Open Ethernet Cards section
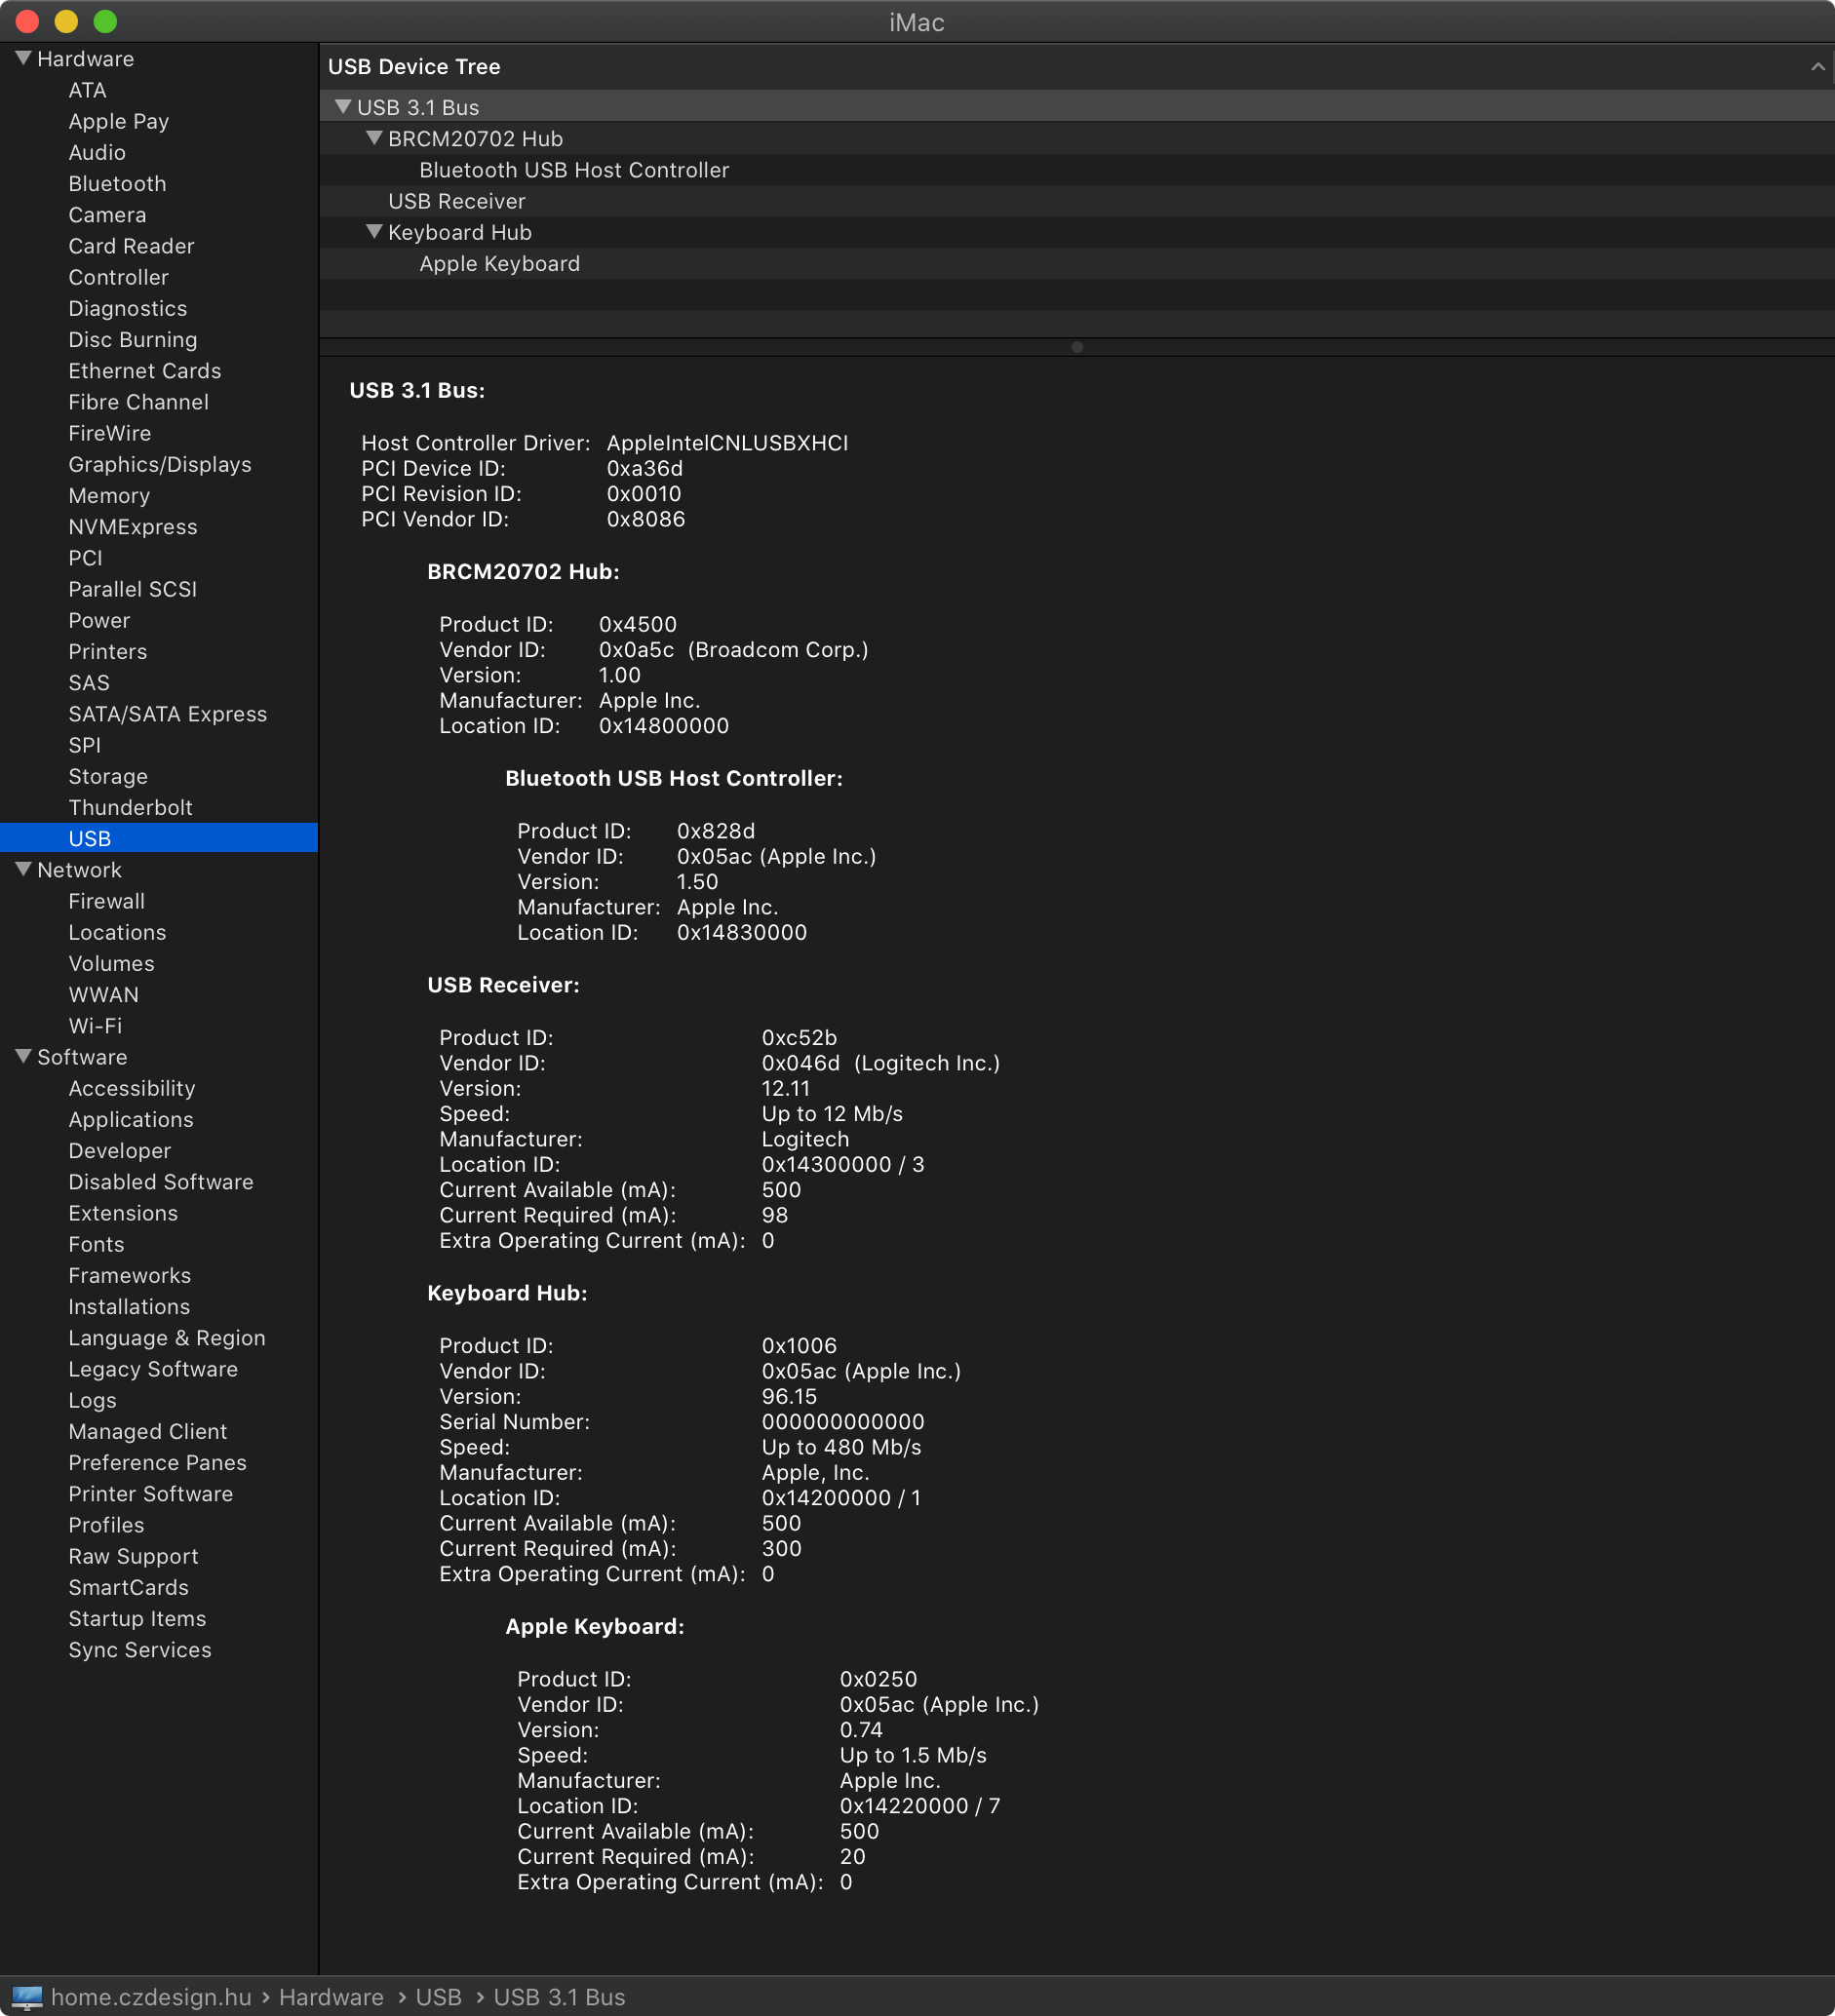 [144, 371]
